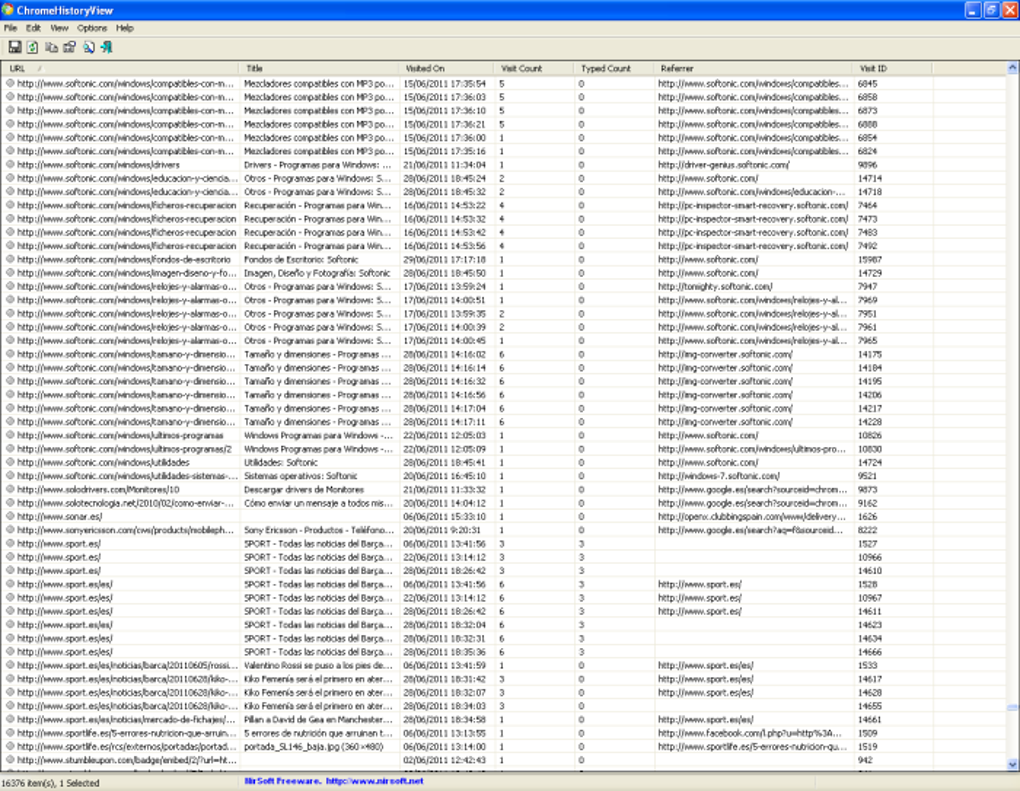Screen dimensions: 1020x791
Task: Select the title 'Utilidades: Softonic'
Action: 281,463
